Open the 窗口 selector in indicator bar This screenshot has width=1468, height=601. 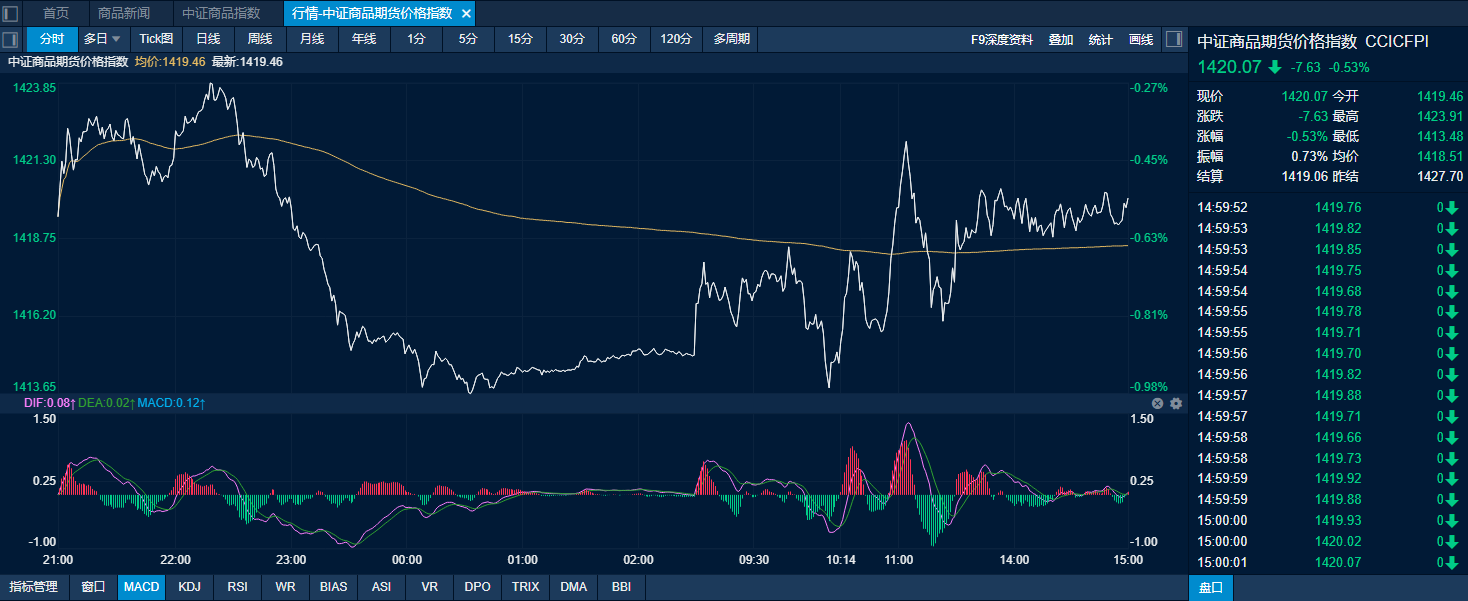point(93,587)
